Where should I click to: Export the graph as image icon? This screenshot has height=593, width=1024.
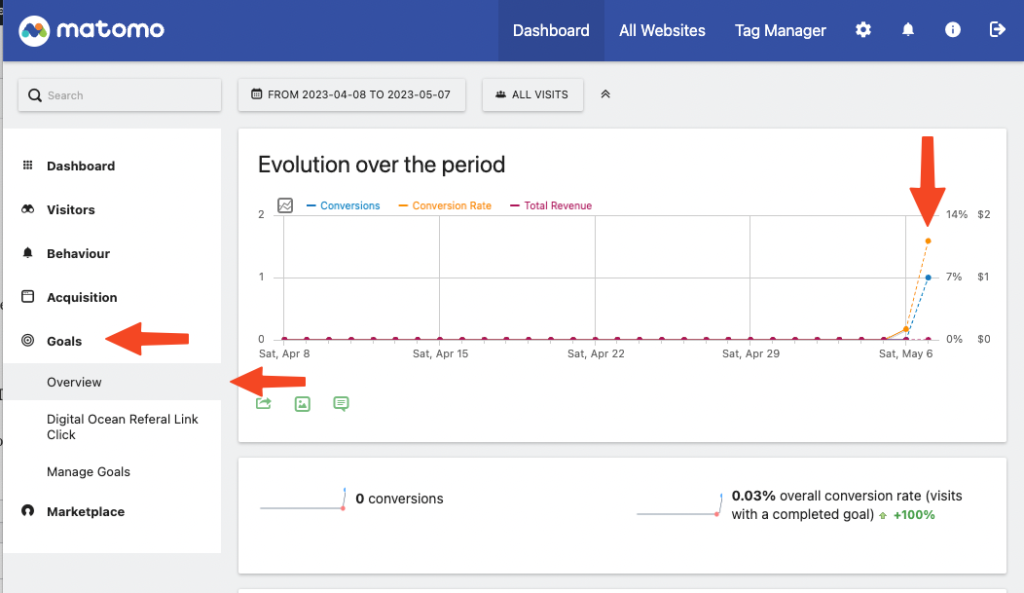click(x=302, y=404)
